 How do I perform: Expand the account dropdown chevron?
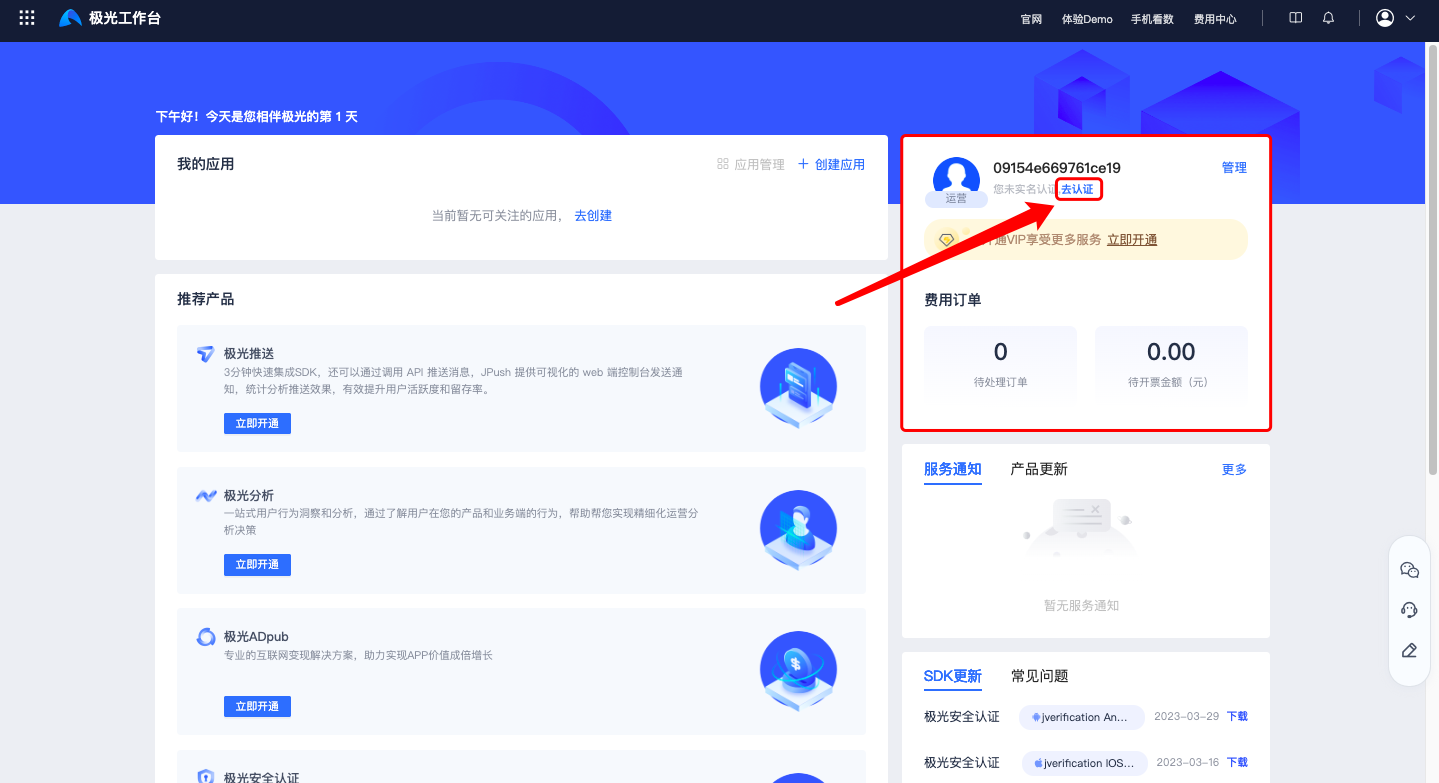1411,18
